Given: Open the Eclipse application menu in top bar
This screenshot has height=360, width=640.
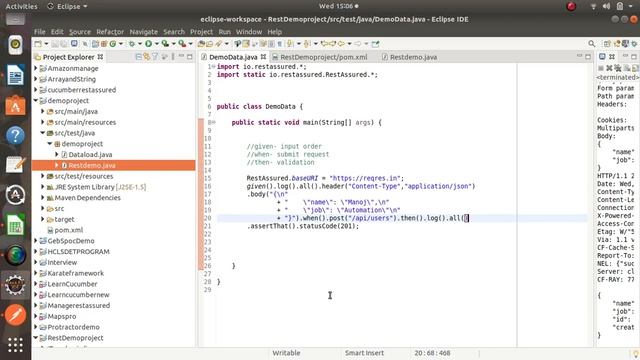Looking at the screenshot, I should coord(67,6).
